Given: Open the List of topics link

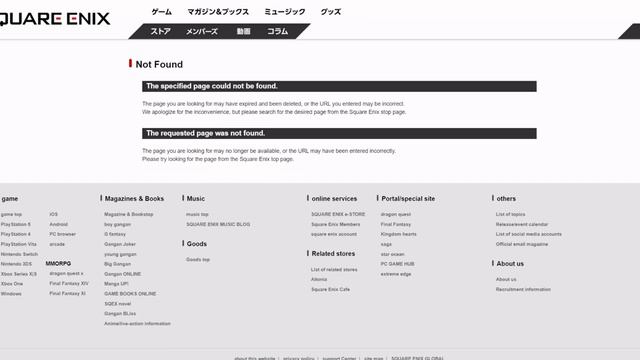Looking at the screenshot, I should pos(511,214).
